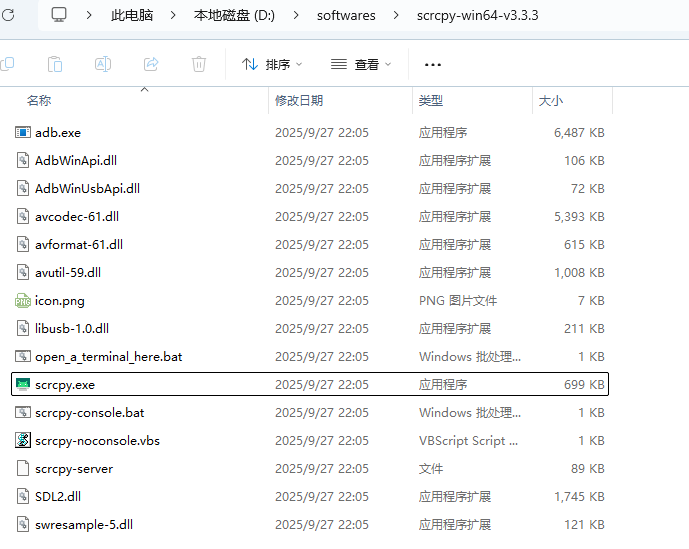689x549 pixels.
Task: Select the avformat-61.dll file name
Action: (x=79, y=245)
